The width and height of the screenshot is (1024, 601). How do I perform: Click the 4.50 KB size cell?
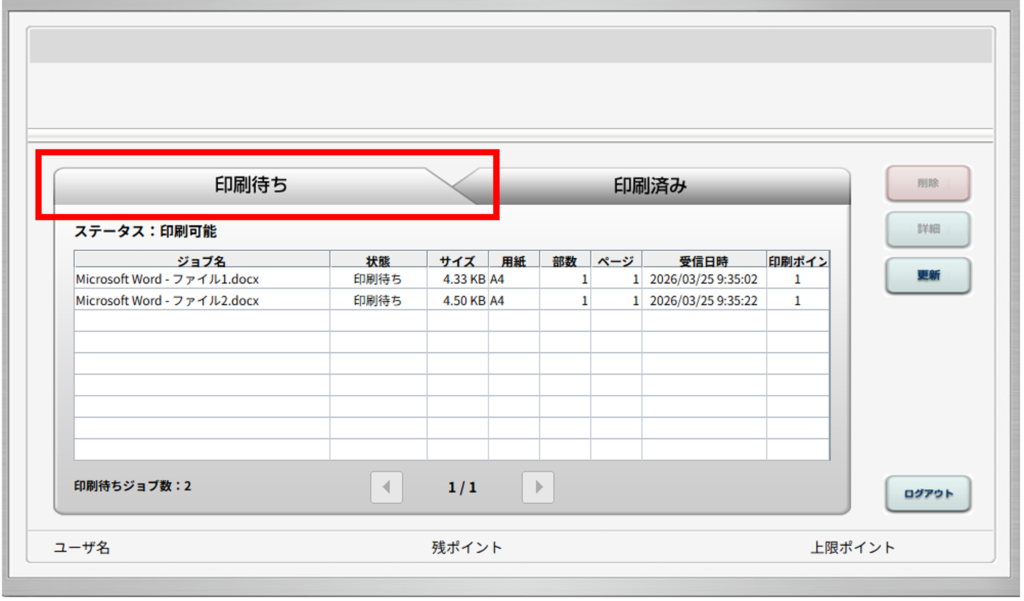click(463, 300)
